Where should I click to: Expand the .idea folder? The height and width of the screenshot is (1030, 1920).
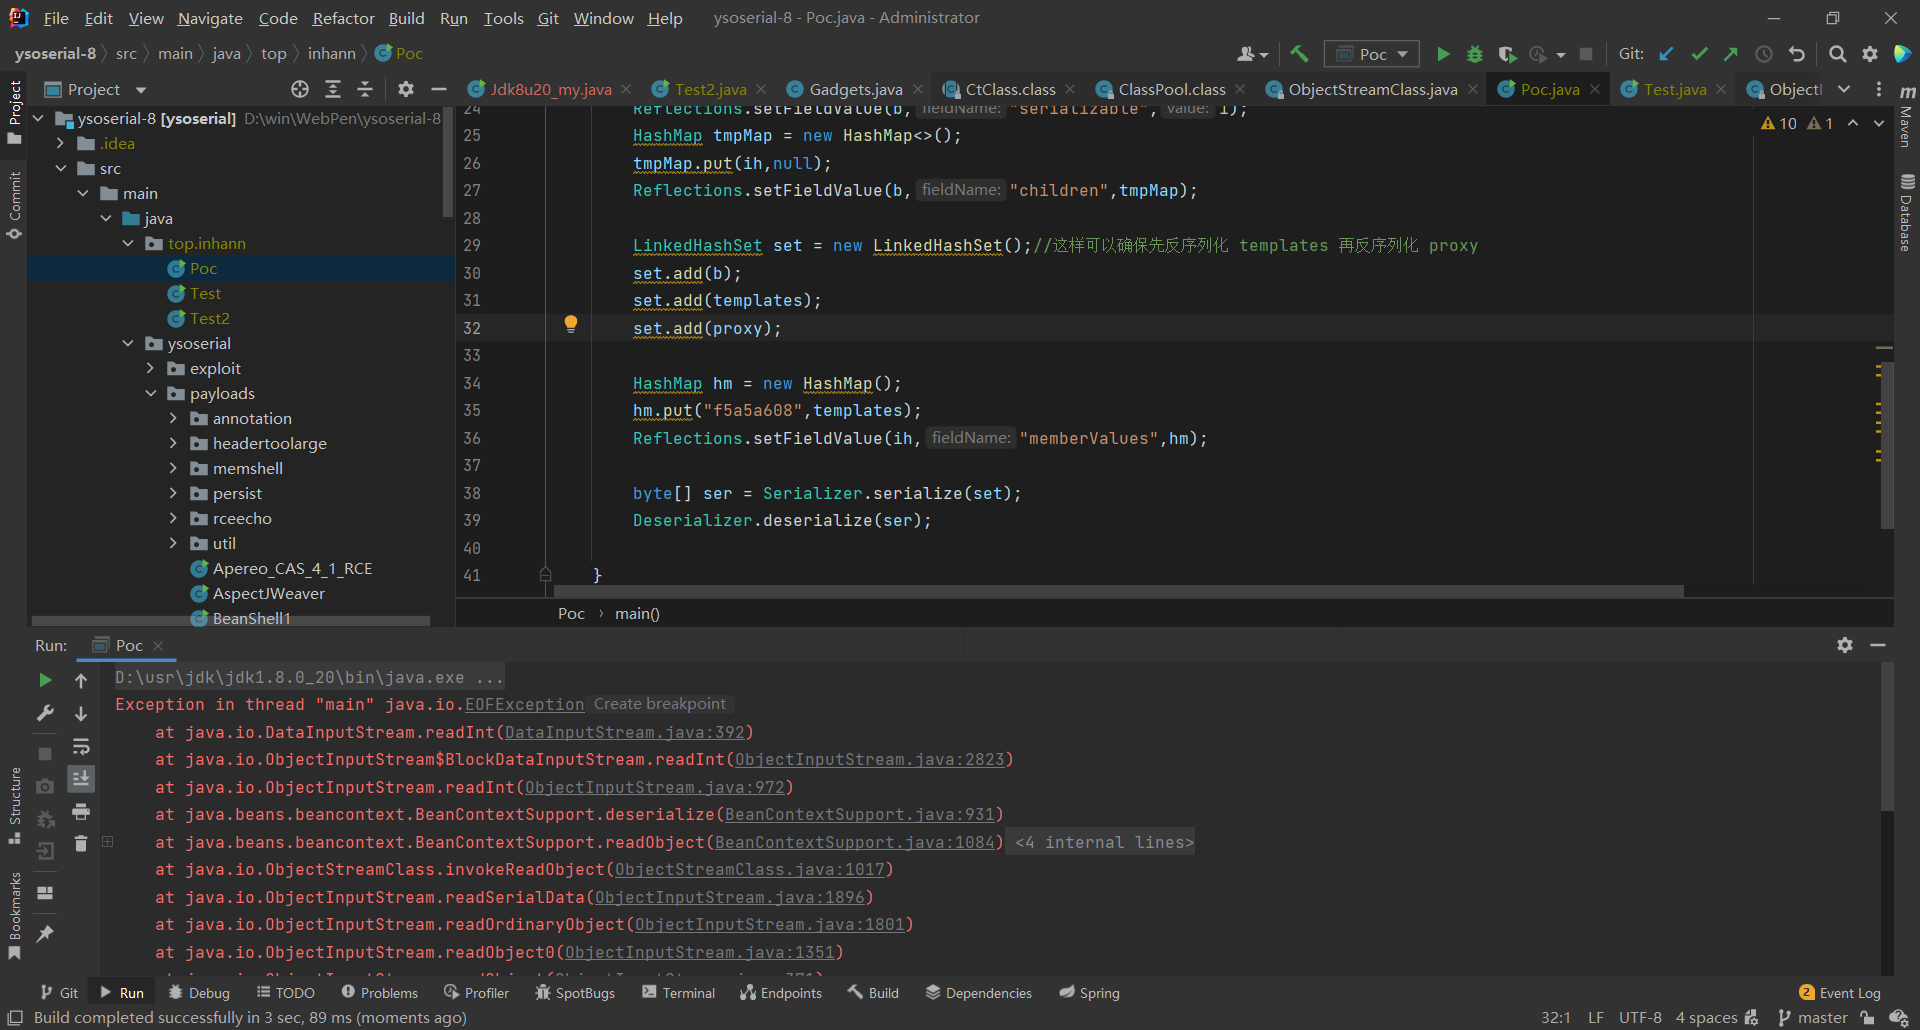click(x=60, y=143)
